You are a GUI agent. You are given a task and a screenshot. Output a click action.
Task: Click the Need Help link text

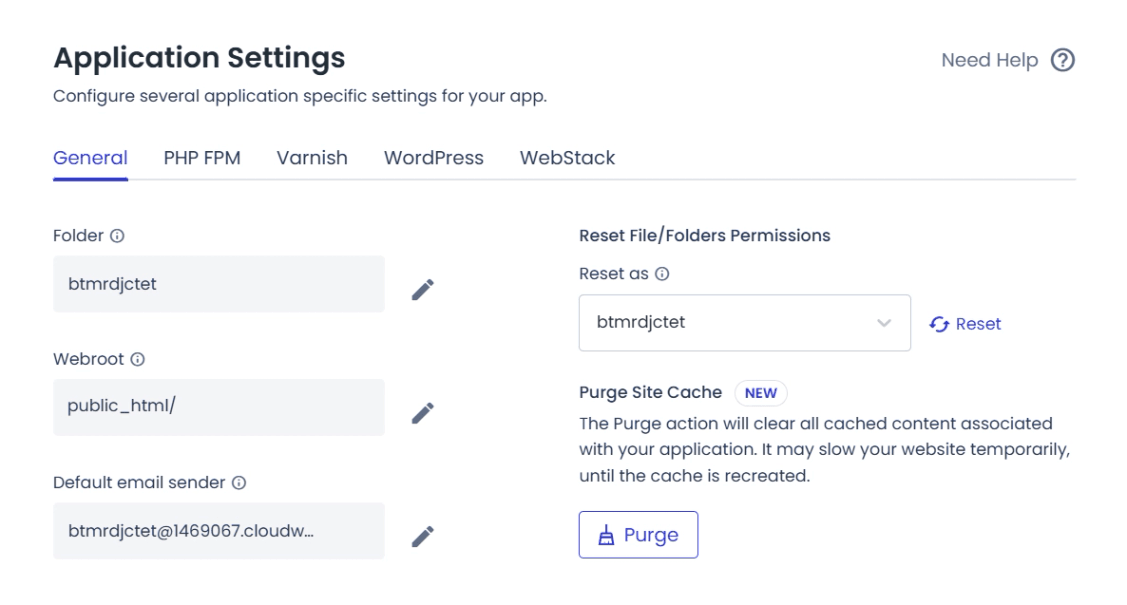pos(989,61)
